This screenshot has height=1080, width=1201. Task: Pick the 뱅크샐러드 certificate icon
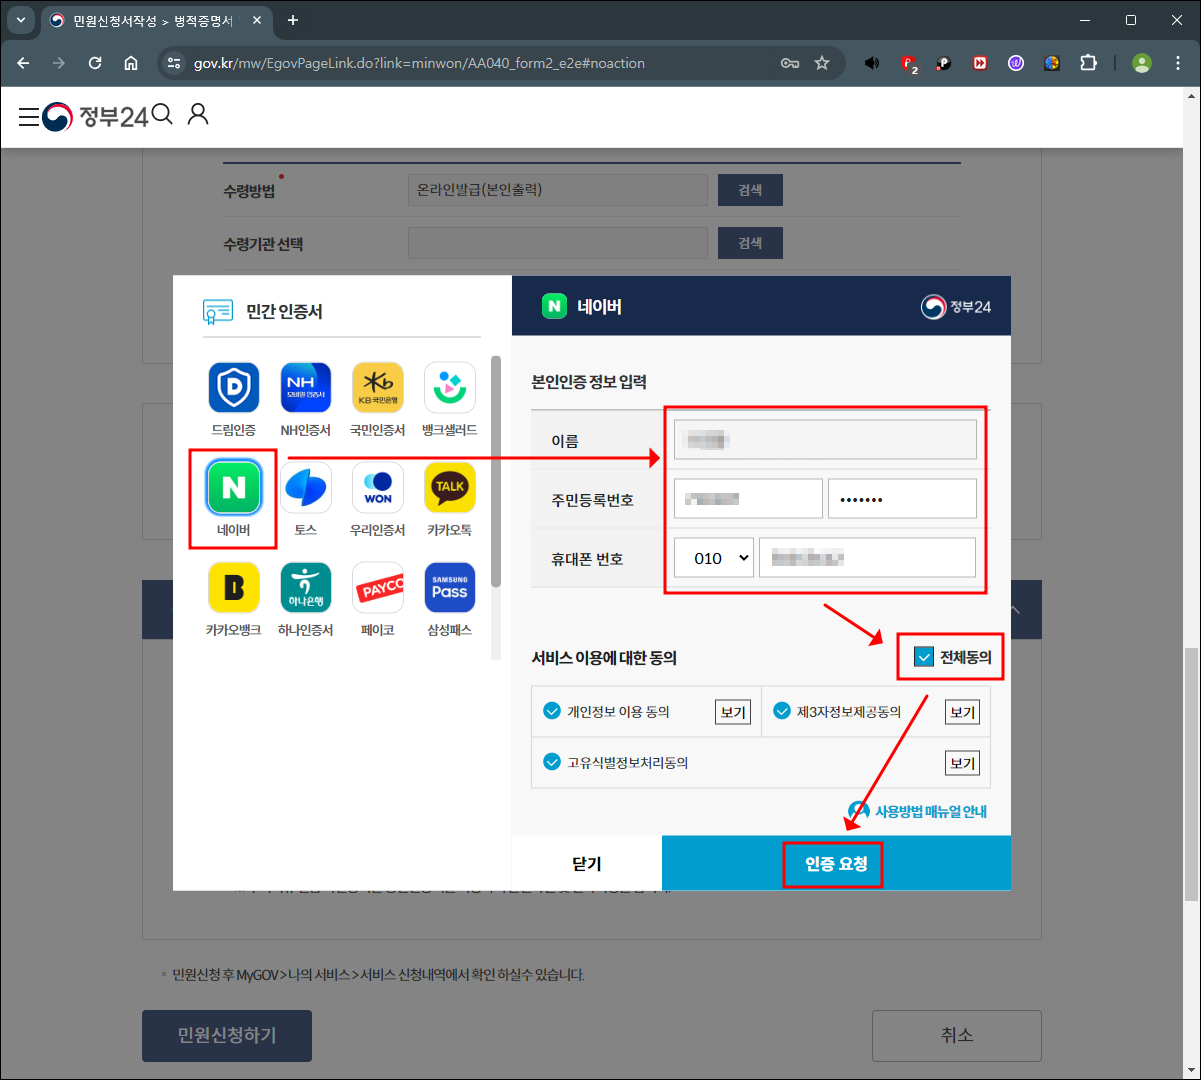click(450, 388)
